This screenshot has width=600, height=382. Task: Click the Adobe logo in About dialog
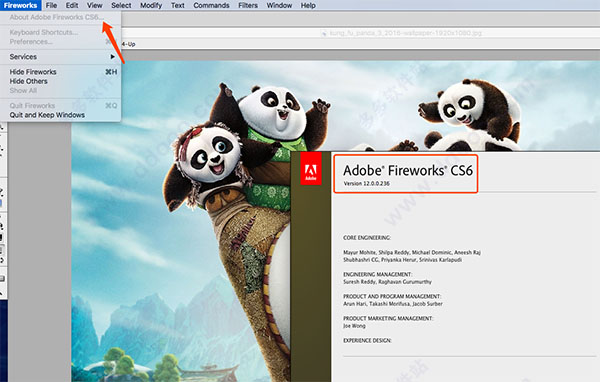311,168
